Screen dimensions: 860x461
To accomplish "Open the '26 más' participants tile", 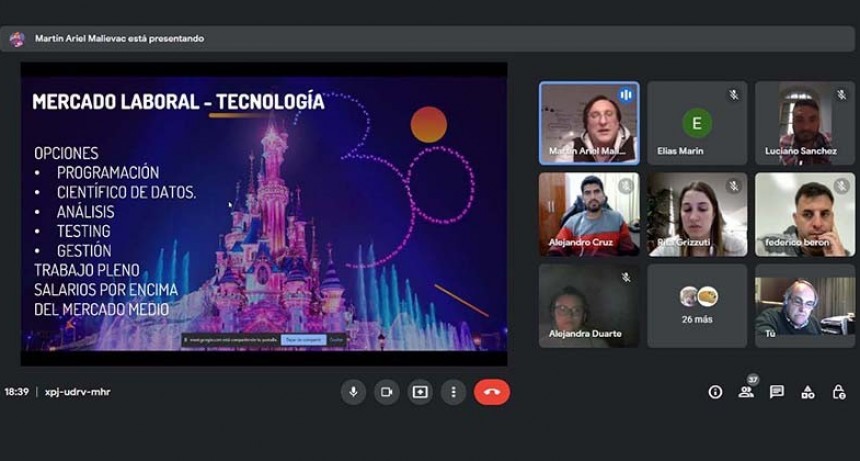I will pos(697,306).
